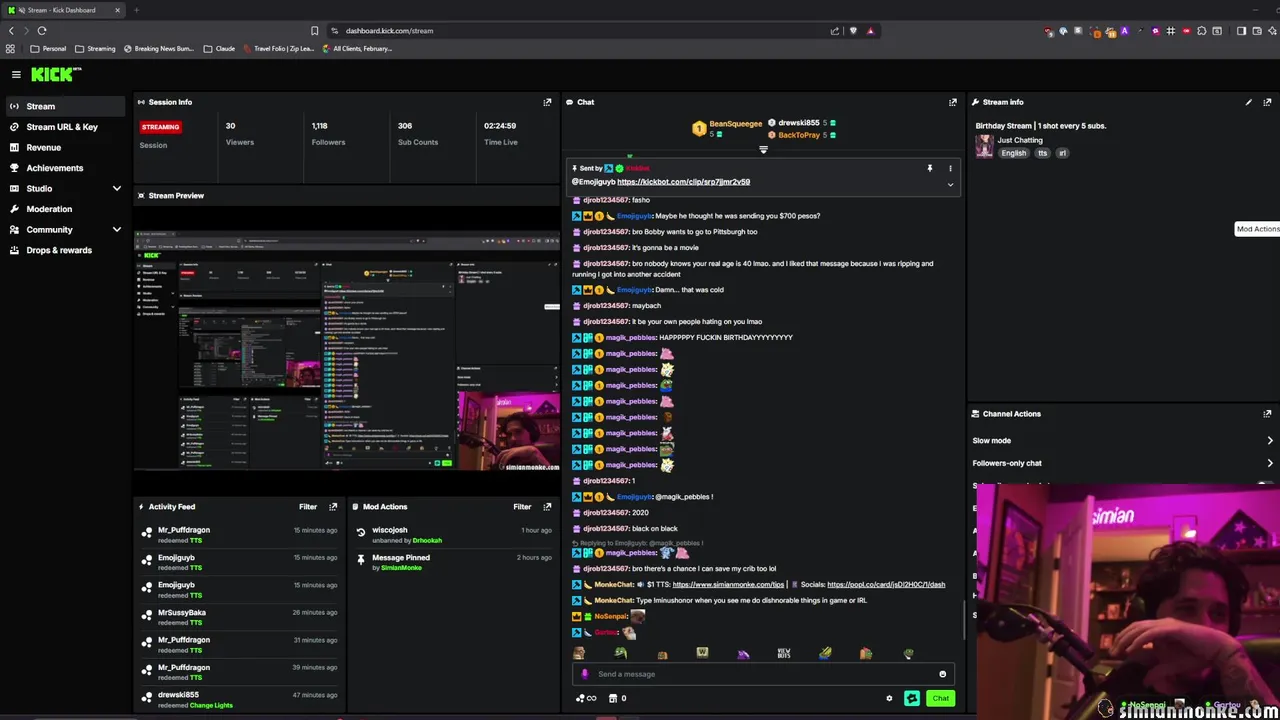The width and height of the screenshot is (1280, 720).
Task: Click the chat scrollbar
Action: click(x=964, y=620)
